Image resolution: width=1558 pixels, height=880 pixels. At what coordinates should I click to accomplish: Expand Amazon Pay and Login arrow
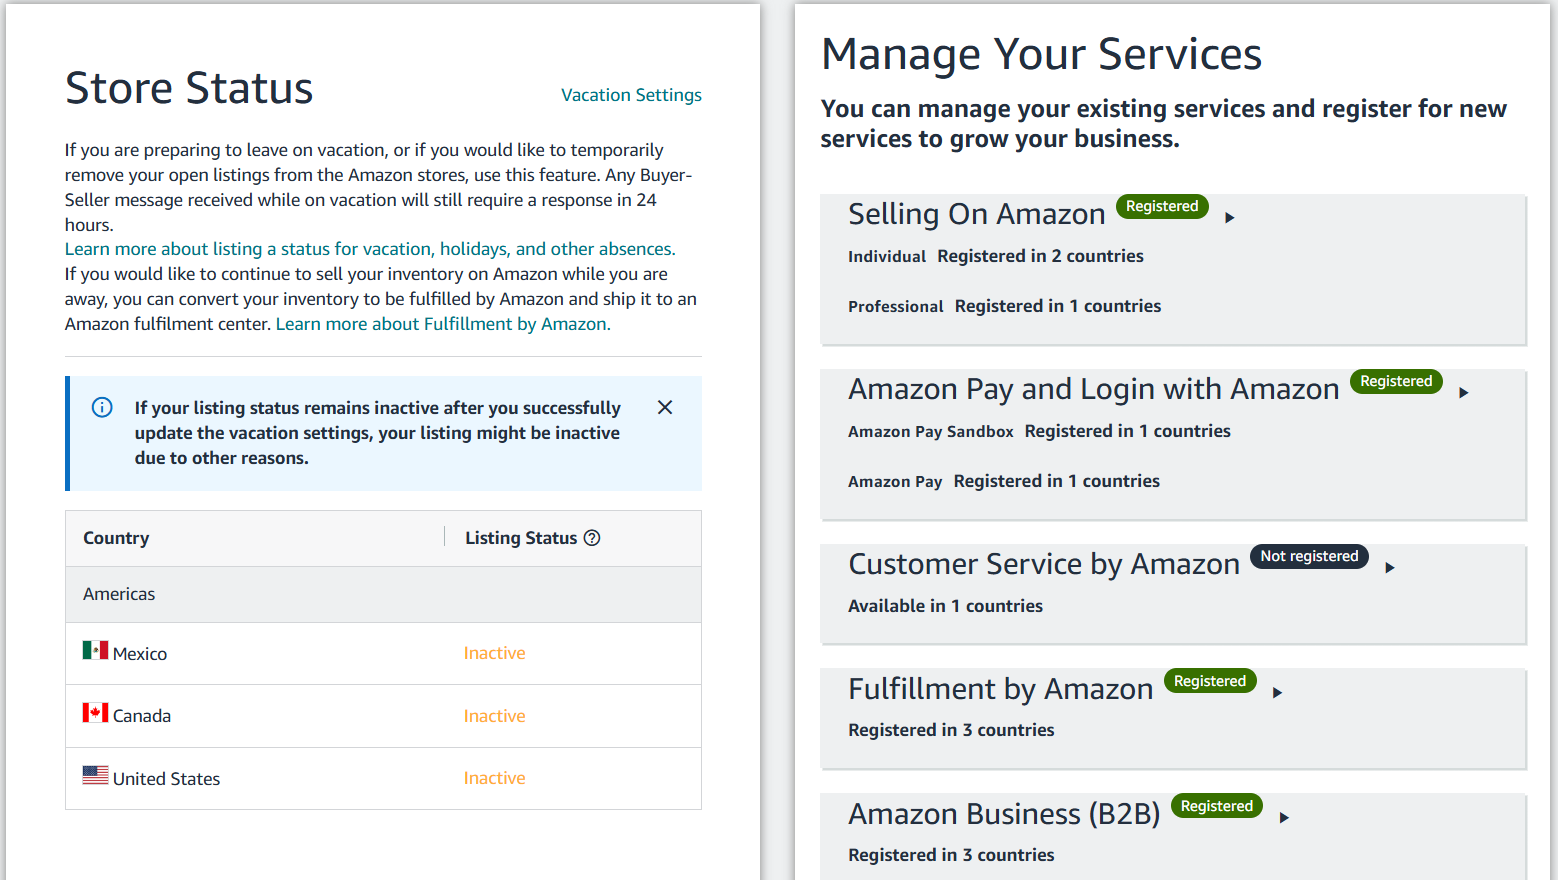point(1464,392)
